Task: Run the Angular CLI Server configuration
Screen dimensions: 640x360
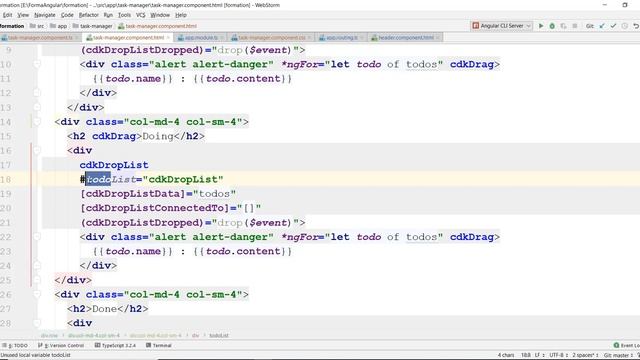Action: [x=541, y=26]
